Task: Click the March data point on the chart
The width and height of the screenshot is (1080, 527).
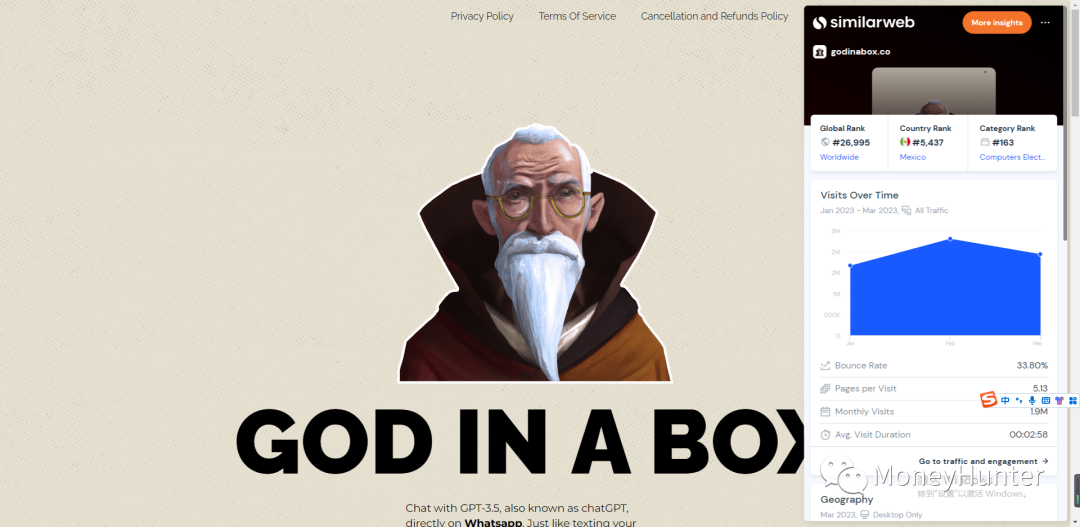Action: coord(1040,254)
